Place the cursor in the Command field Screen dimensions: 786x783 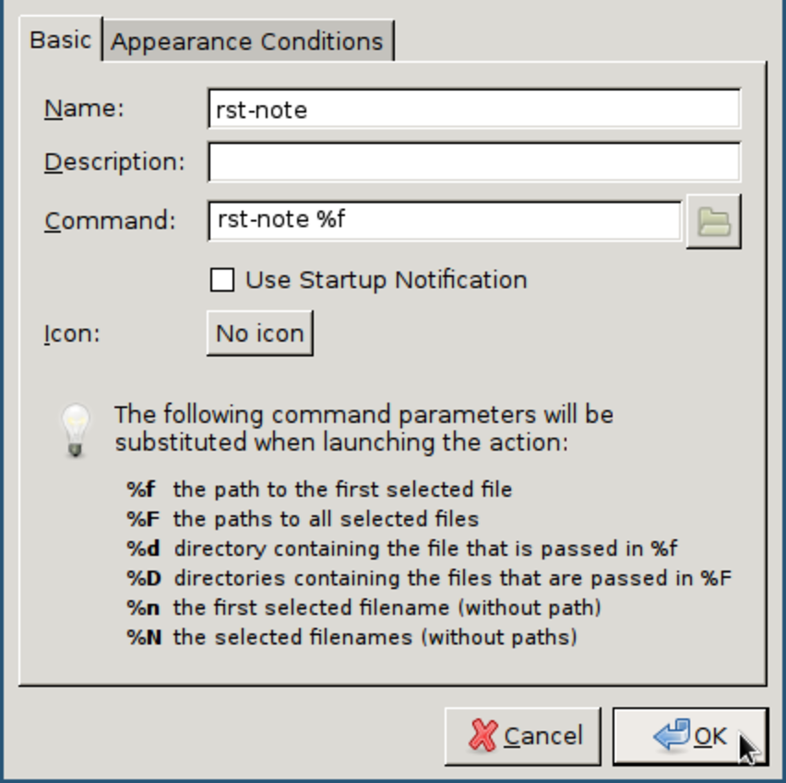coord(445,220)
